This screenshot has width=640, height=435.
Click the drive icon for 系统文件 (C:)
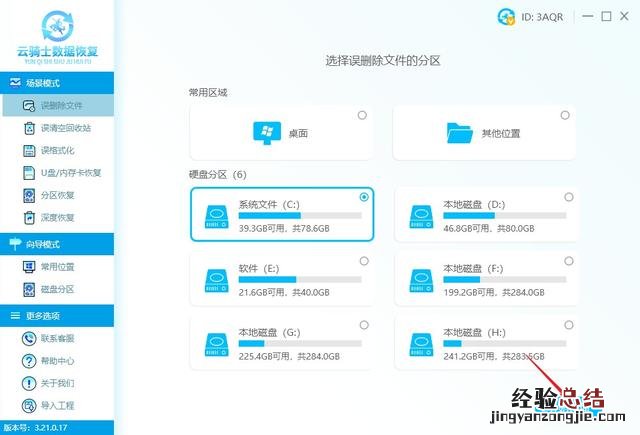pyautogui.click(x=217, y=217)
